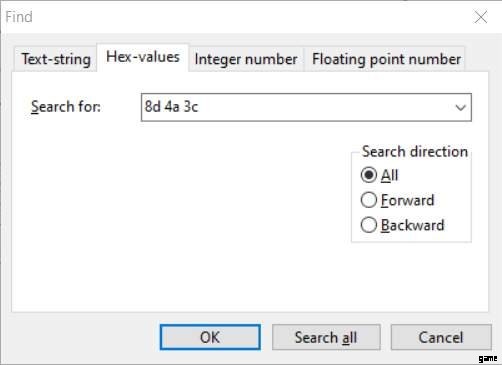The height and width of the screenshot is (365, 502).
Task: Click the game watermark in the dialog corner
Action: 488,359
